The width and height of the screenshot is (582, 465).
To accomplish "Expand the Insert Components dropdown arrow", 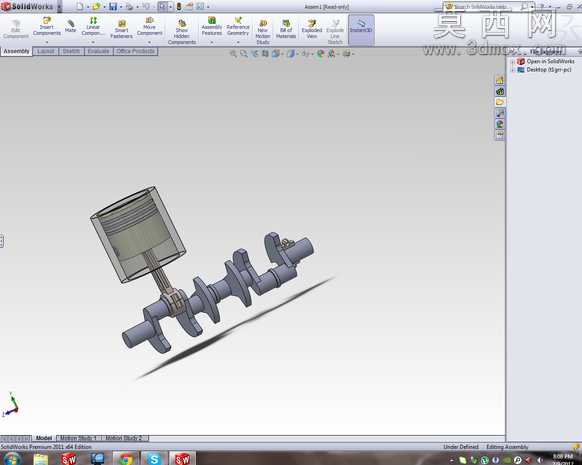I will [47, 42].
